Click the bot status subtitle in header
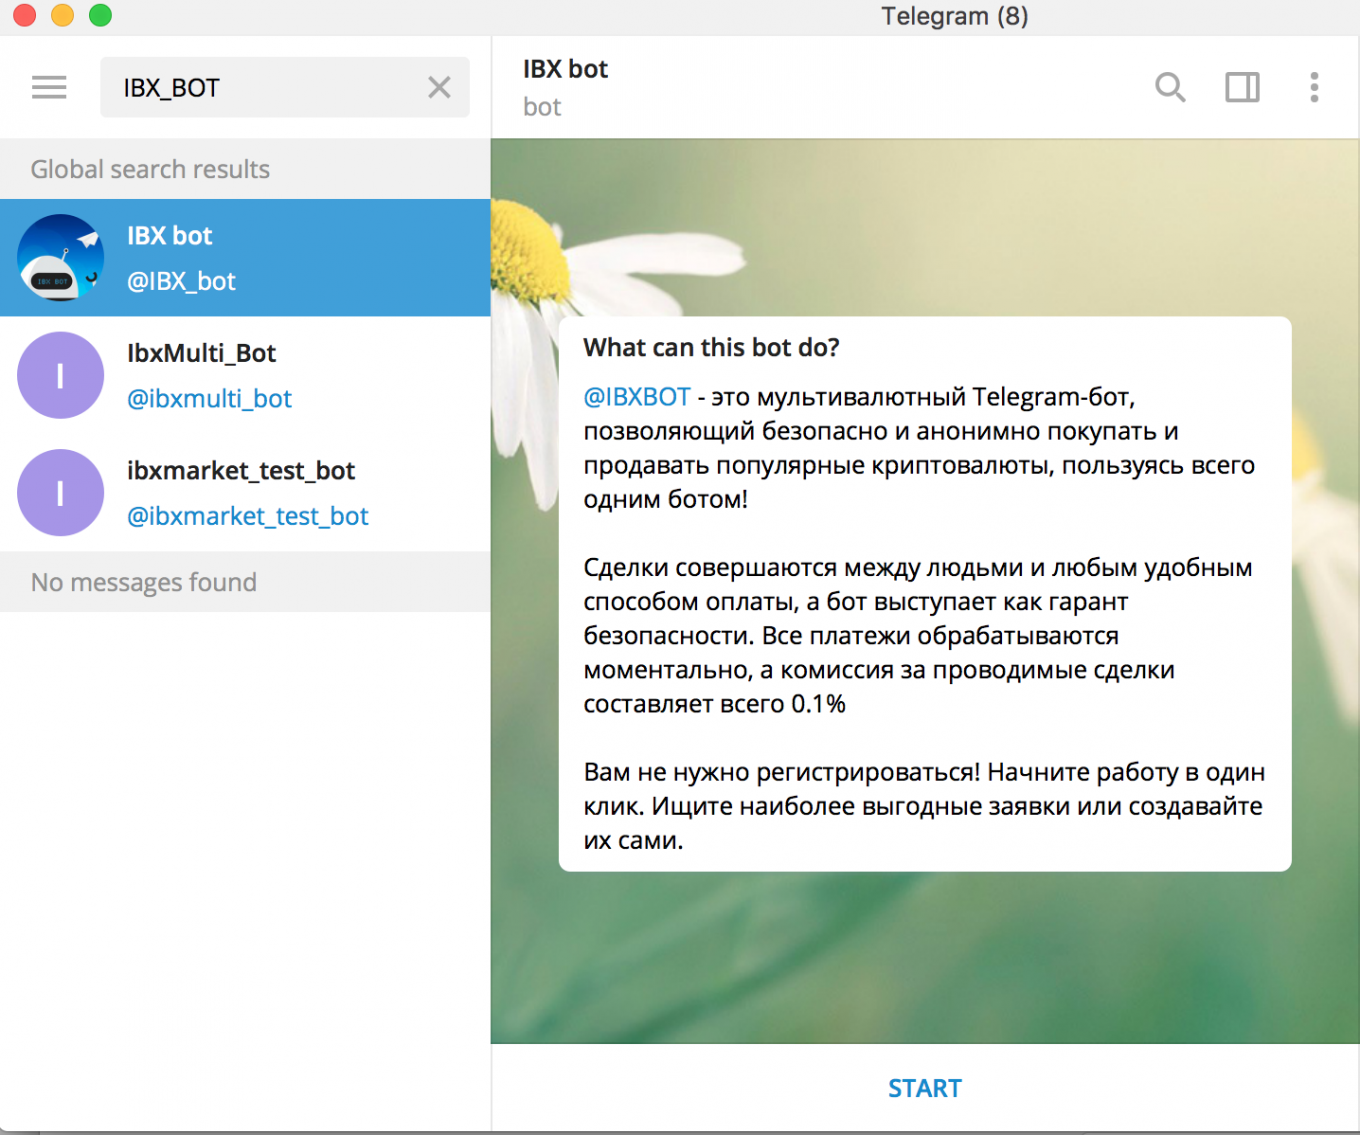This screenshot has height=1135, width=1360. pyautogui.click(x=542, y=107)
